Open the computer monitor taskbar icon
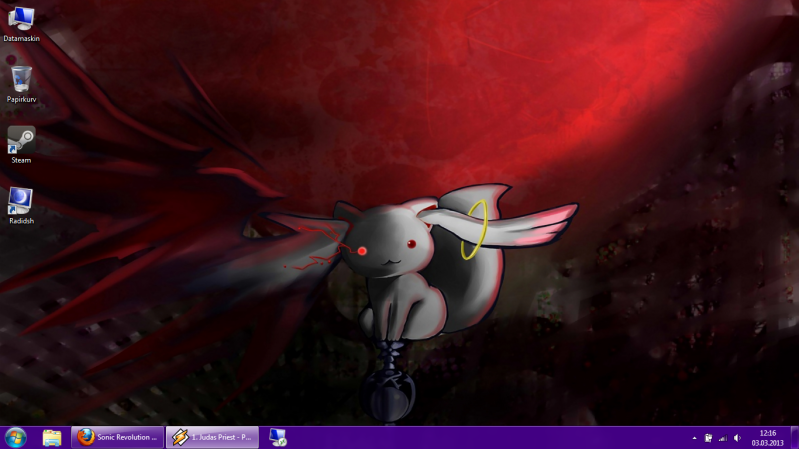 278,437
